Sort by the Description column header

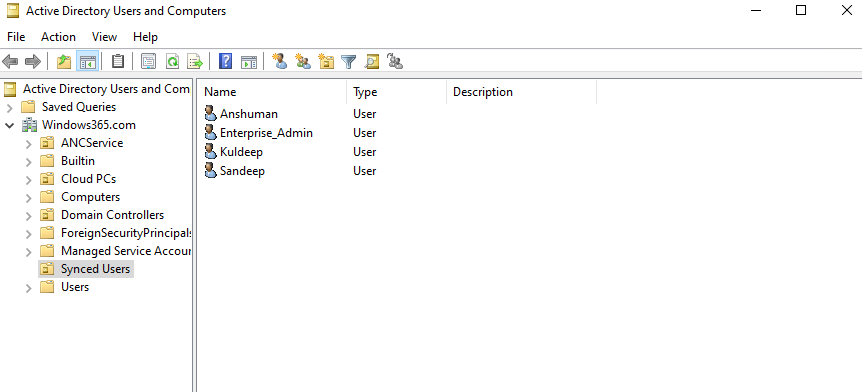(x=522, y=92)
